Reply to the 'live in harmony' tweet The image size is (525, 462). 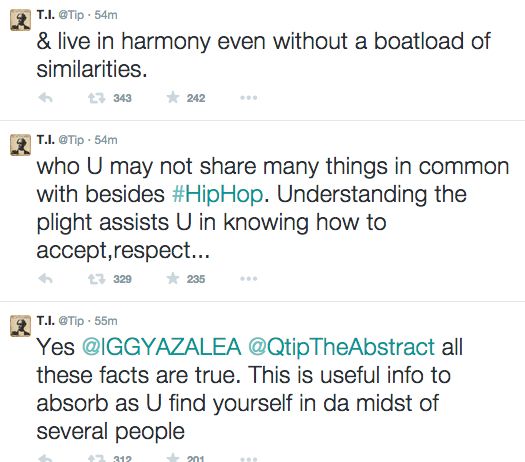tap(46, 98)
